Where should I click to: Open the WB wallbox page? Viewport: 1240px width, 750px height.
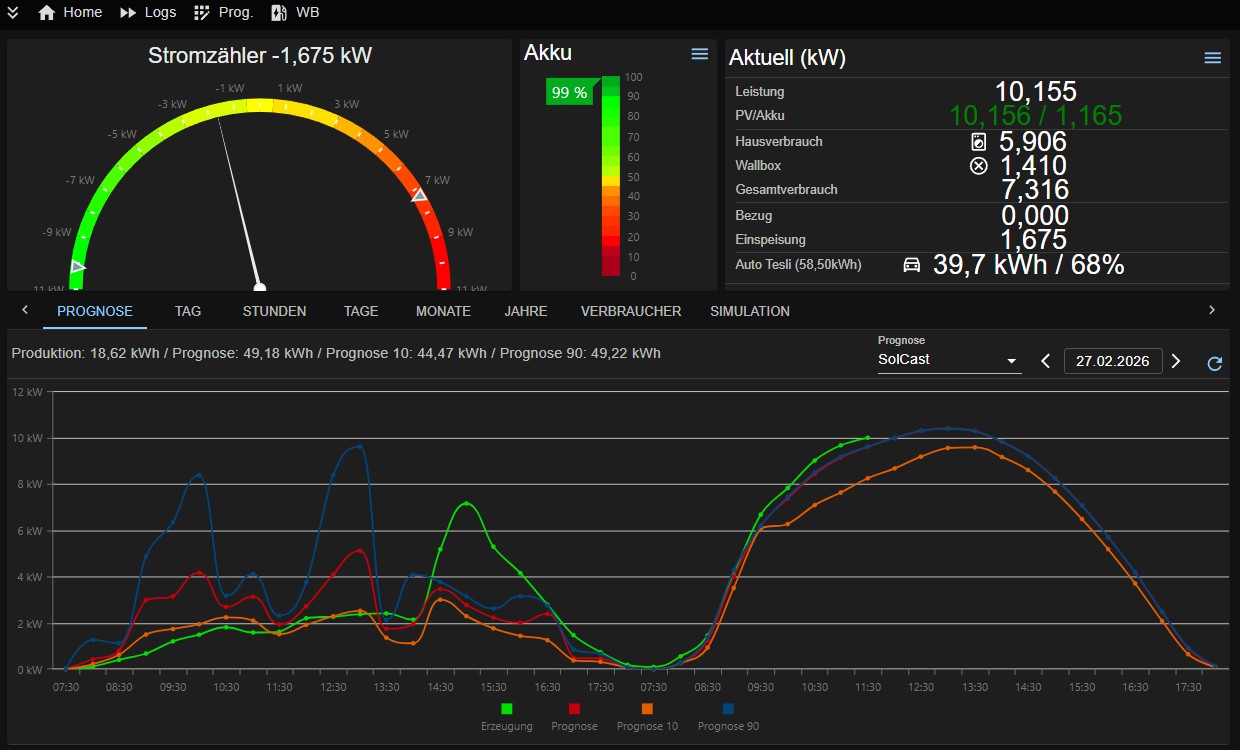(x=295, y=13)
